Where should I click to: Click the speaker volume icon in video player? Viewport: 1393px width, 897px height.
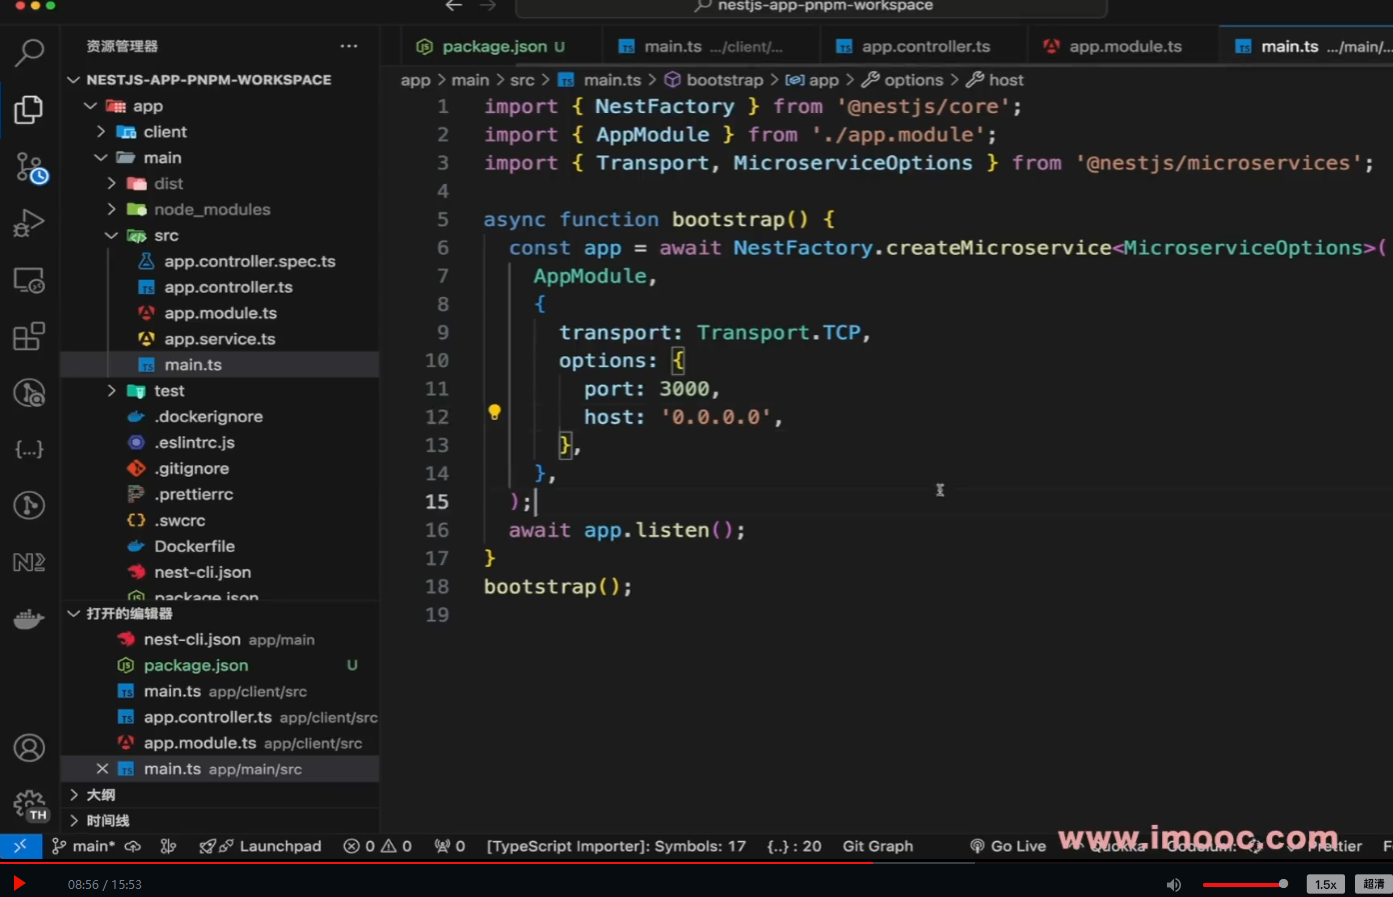(x=1174, y=884)
